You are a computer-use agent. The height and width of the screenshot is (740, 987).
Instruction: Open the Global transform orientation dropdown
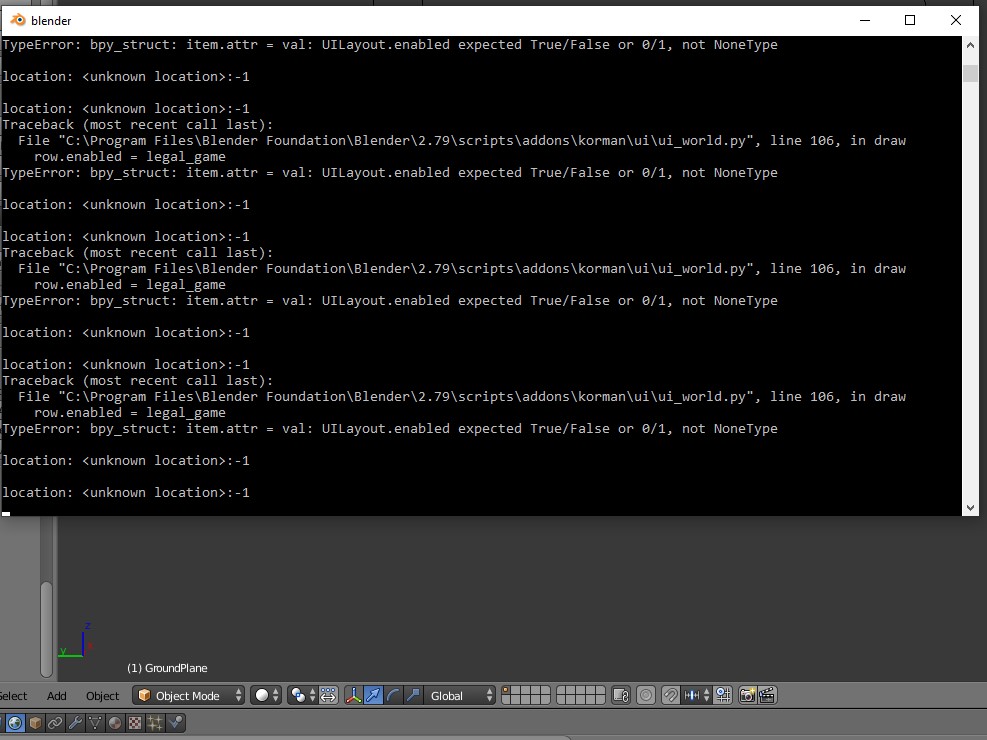tap(461, 695)
